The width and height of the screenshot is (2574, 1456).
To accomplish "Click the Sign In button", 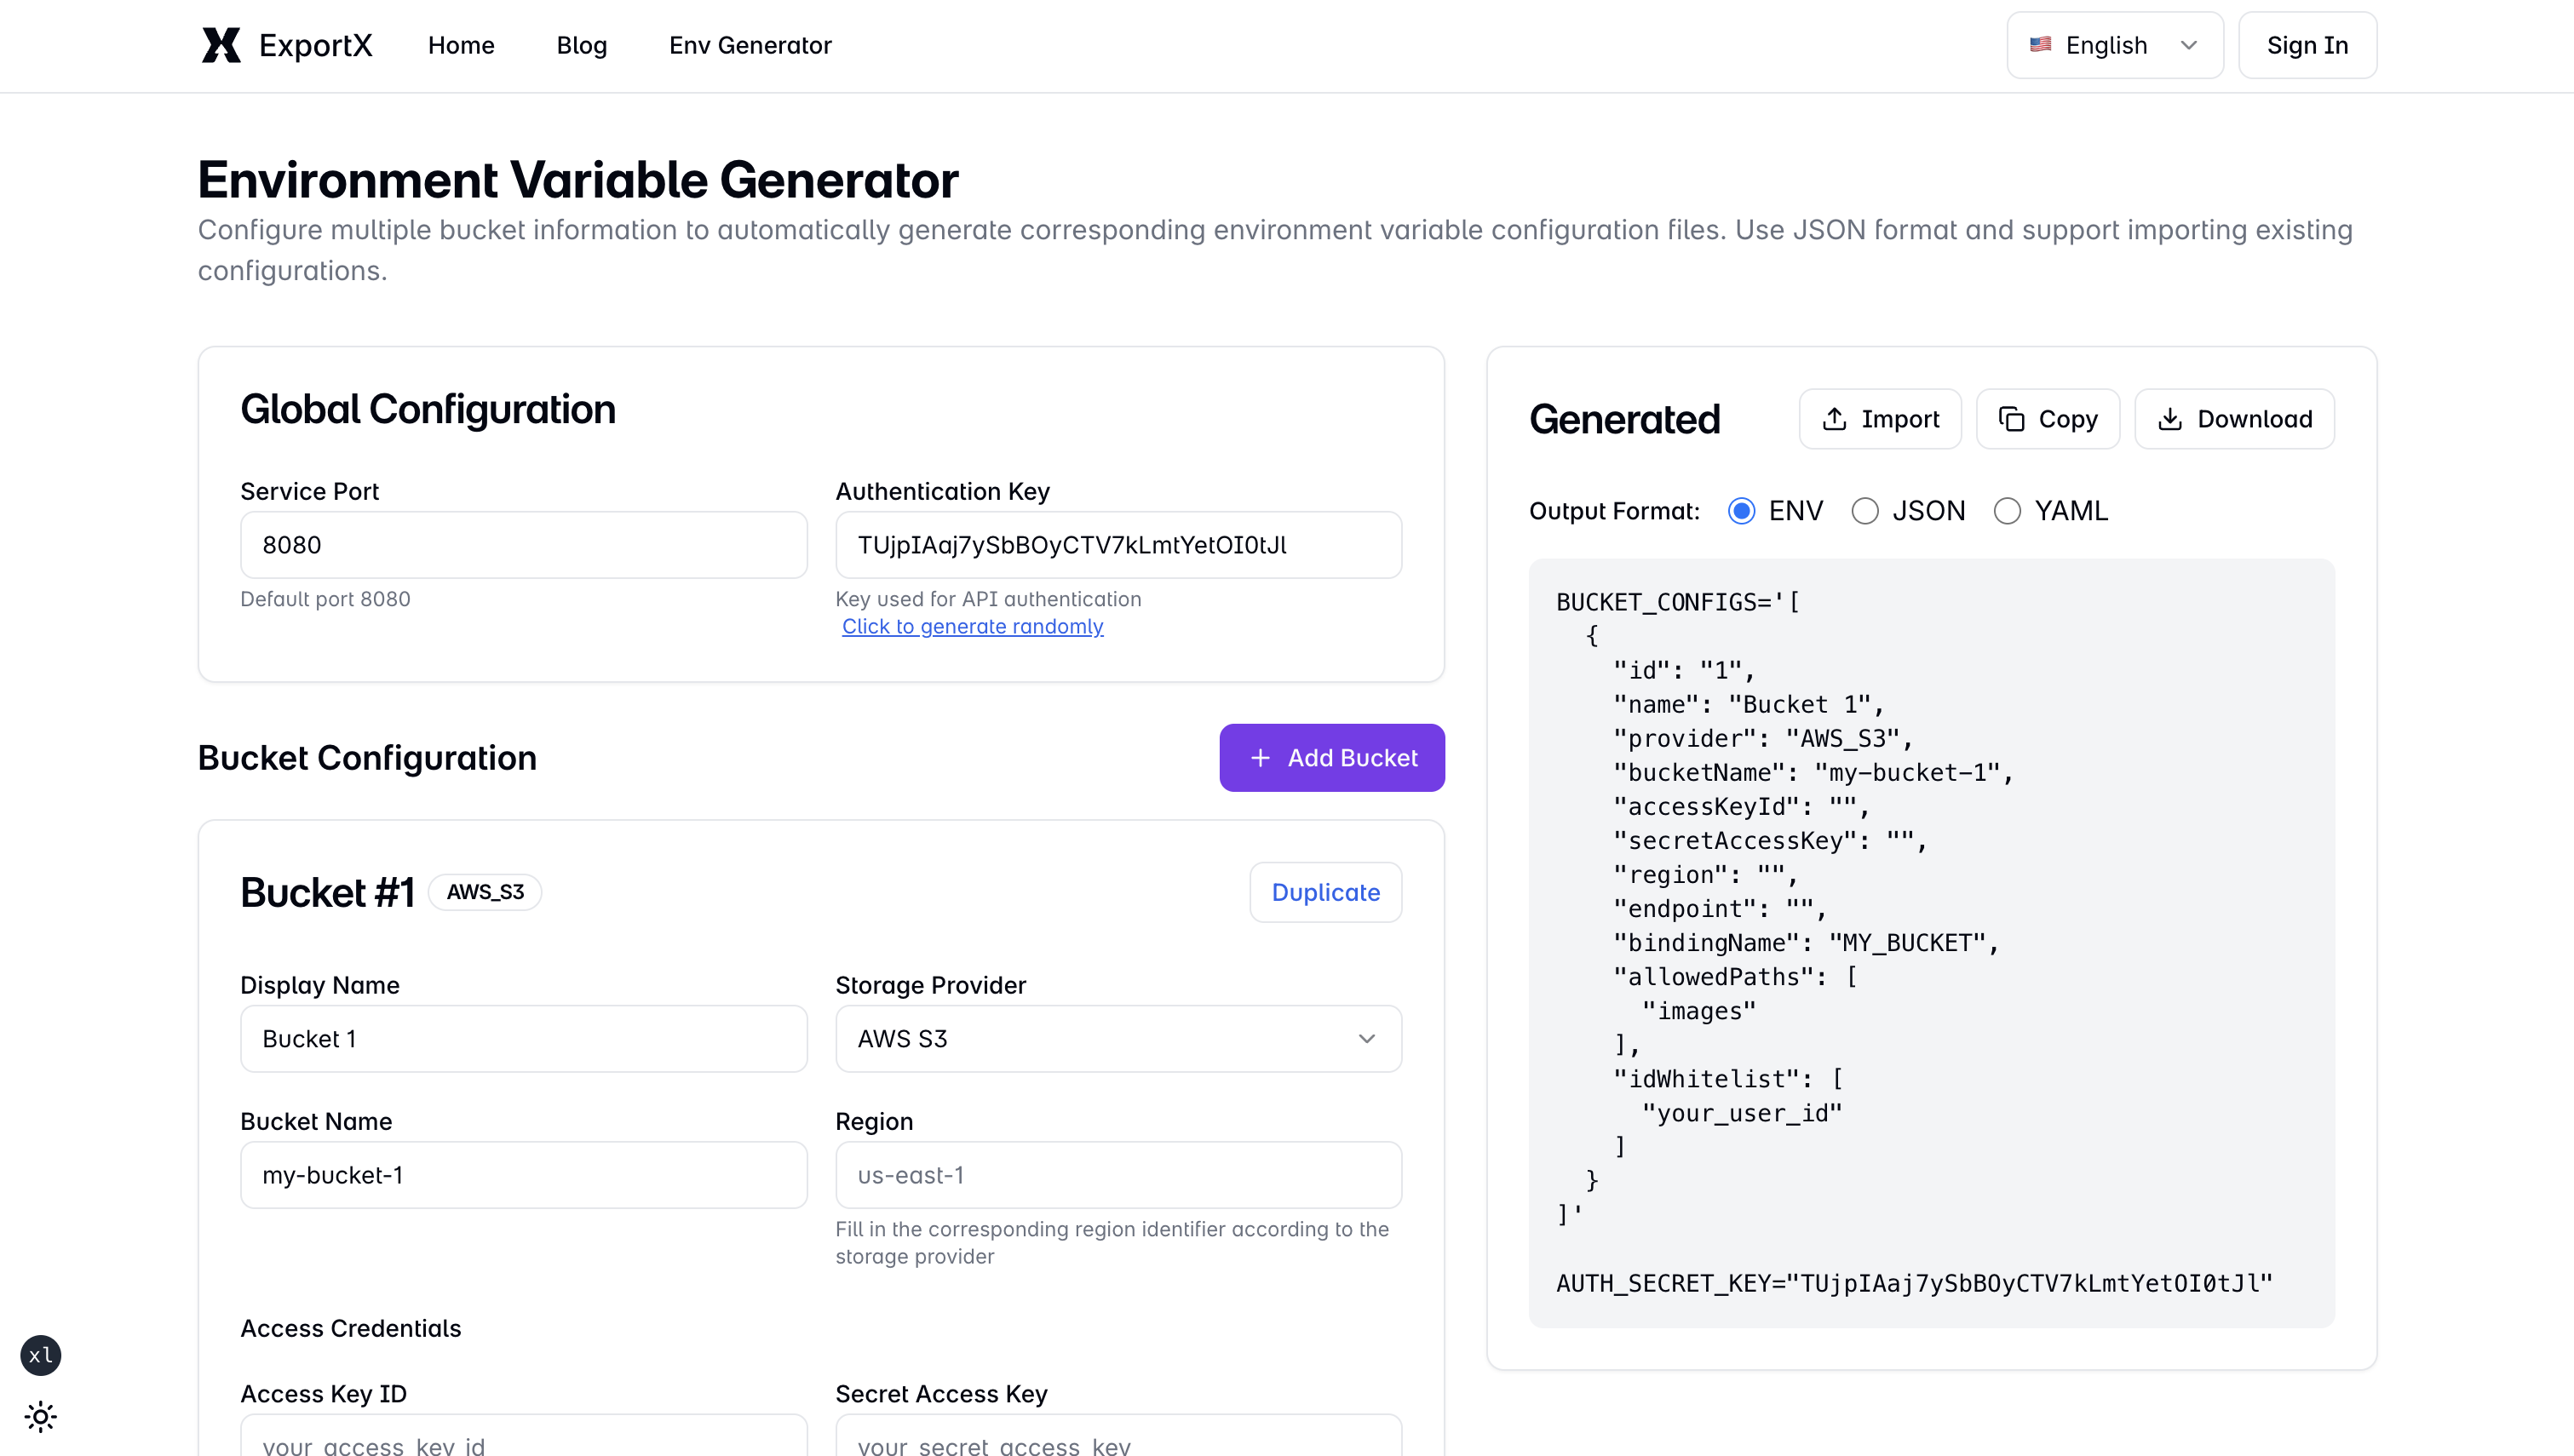I will pos(2307,45).
